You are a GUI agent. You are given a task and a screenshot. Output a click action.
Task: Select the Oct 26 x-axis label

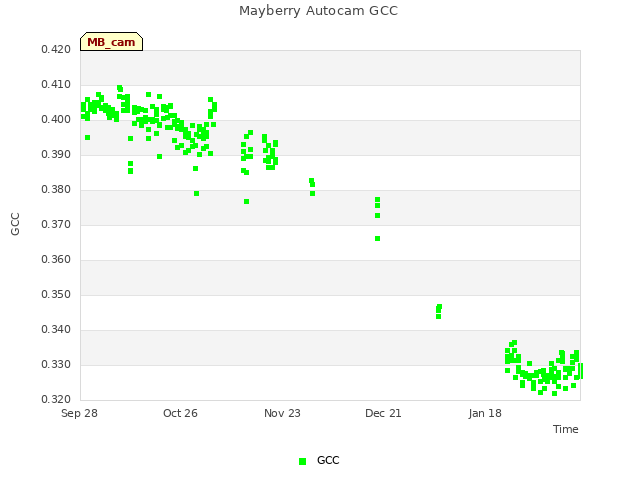click(180, 413)
